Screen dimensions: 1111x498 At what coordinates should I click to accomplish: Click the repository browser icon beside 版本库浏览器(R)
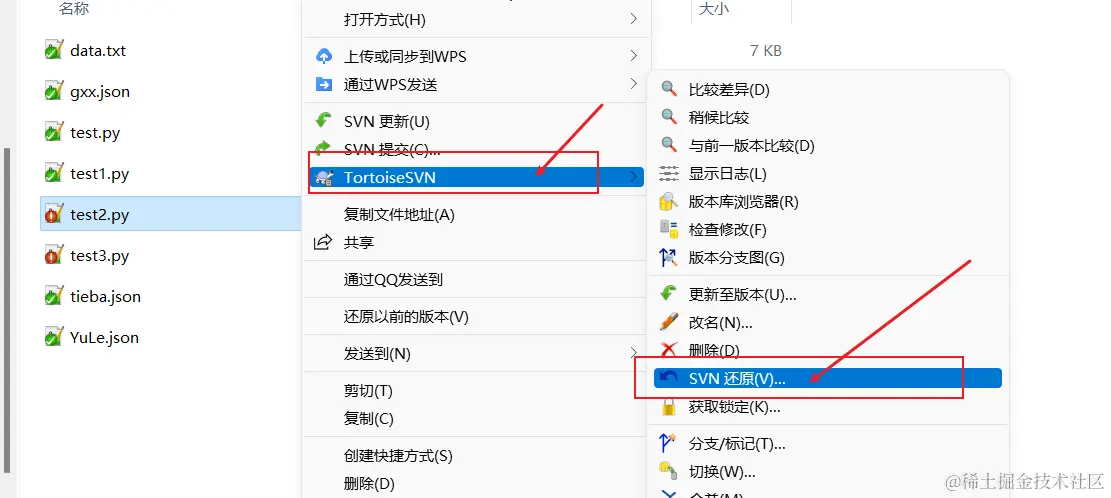(x=669, y=202)
